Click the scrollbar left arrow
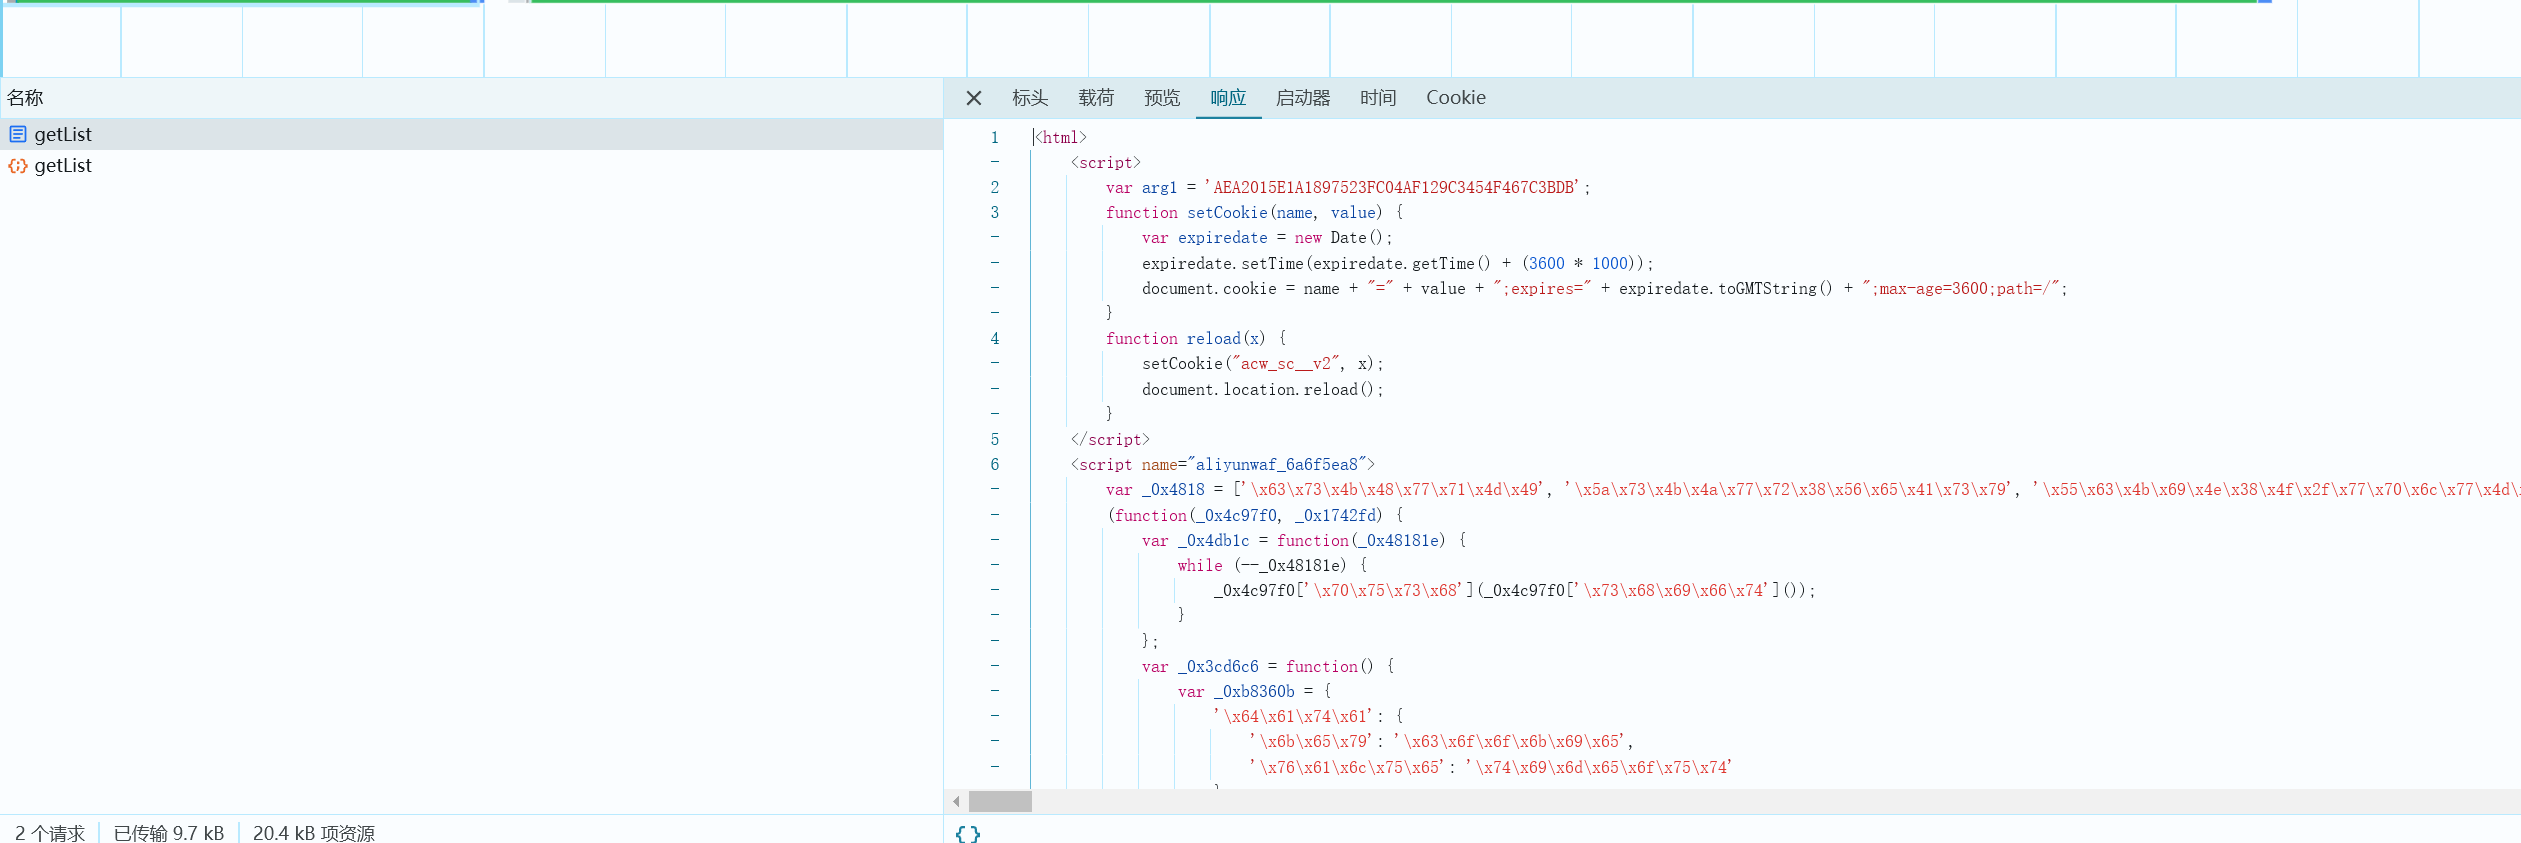The image size is (2521, 843). (957, 801)
